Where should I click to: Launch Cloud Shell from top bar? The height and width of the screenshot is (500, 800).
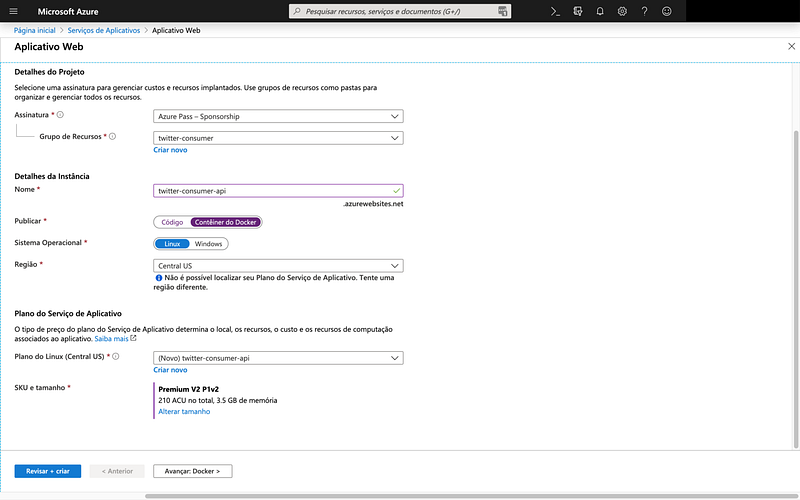(x=555, y=11)
